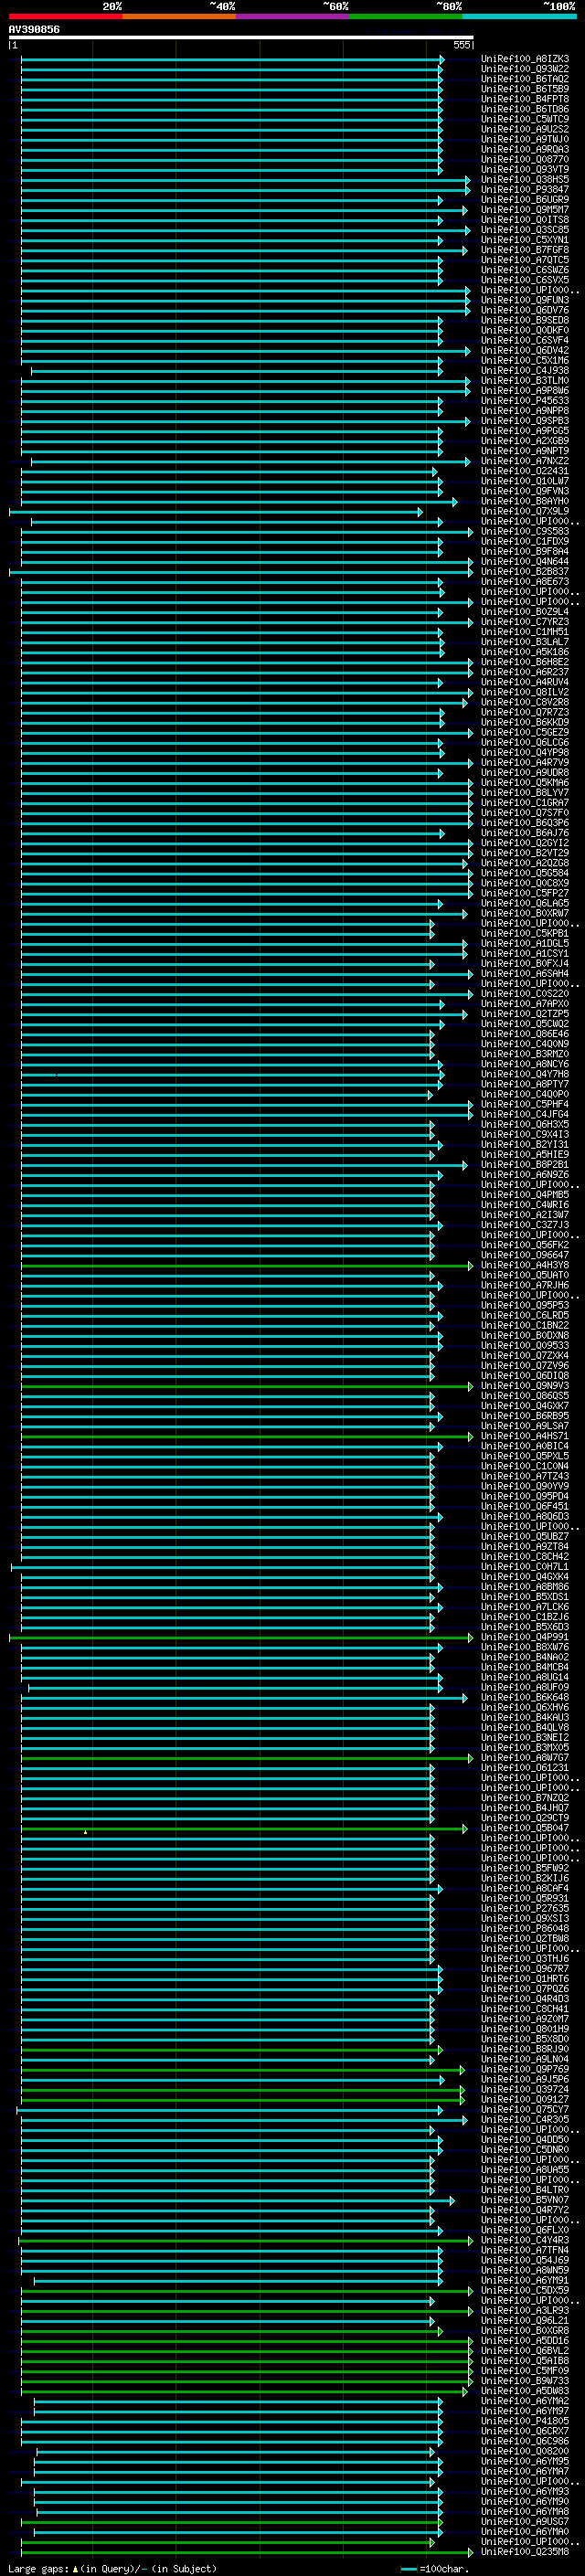Viewport: 585px width, 2576px height.
Task: Open hit UniRef100_C4R305
Action: pos(525,2119)
